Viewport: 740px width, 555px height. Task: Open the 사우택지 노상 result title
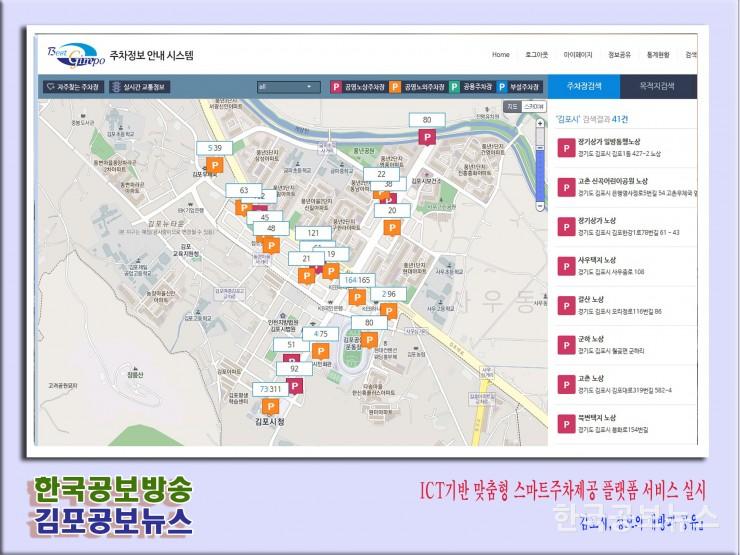pos(597,260)
